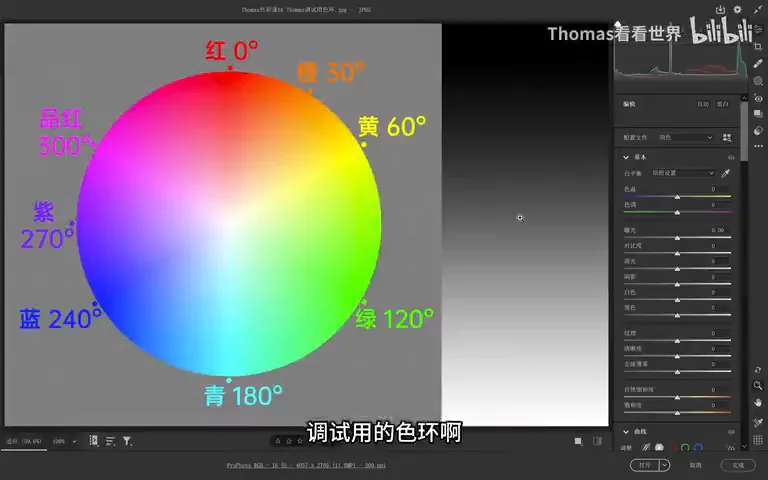Select the Zoom magnifier tool
This screenshot has height=480, width=768.
pos(758,386)
